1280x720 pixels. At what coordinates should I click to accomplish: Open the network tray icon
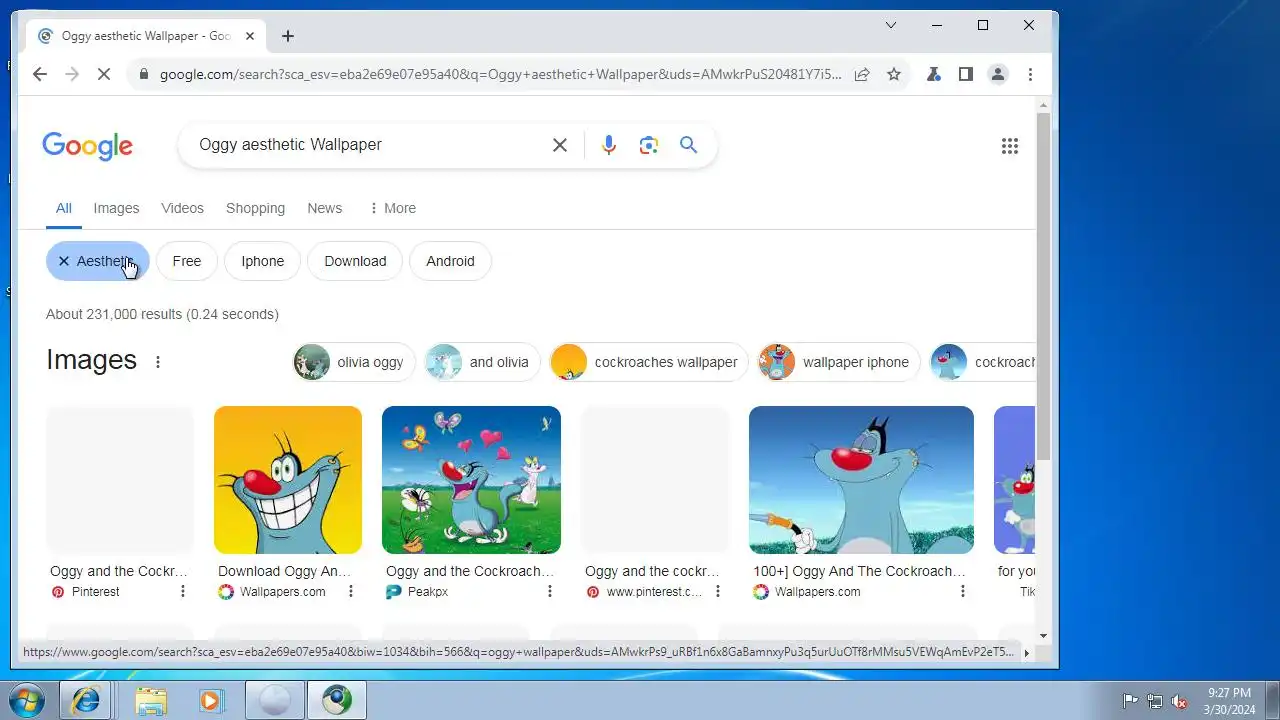pos(1155,701)
